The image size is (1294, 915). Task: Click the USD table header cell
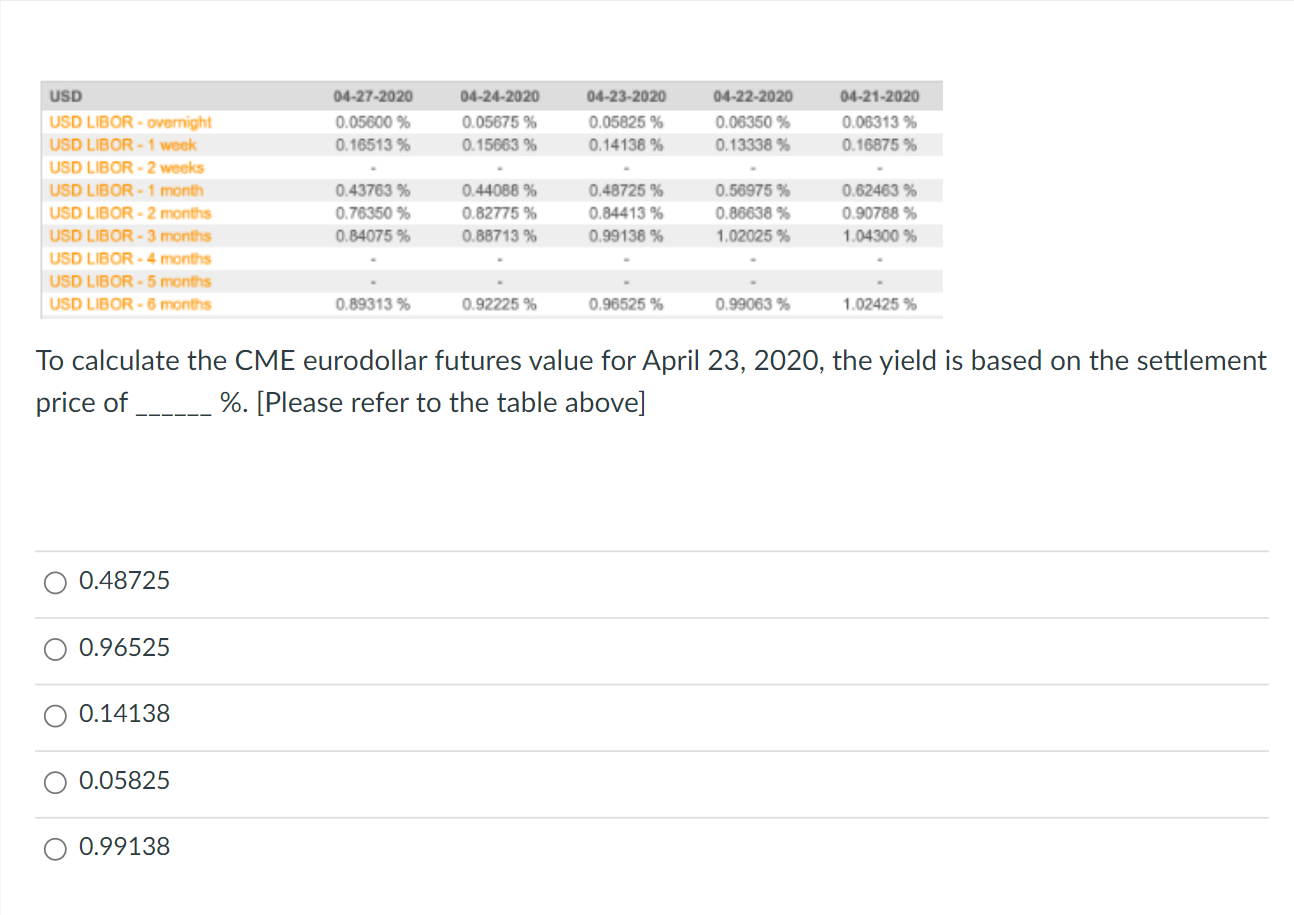[x=66, y=97]
